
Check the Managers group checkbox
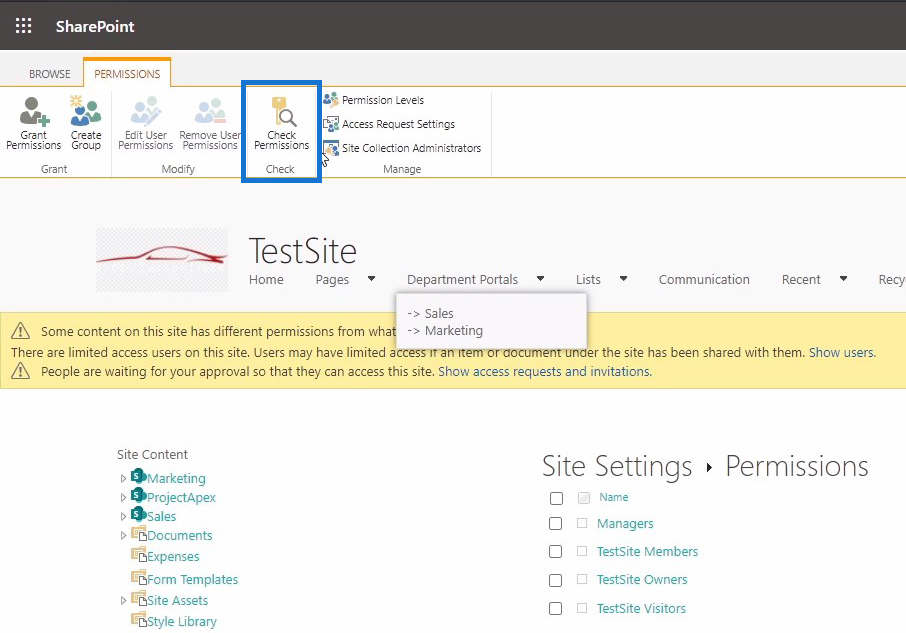555,523
